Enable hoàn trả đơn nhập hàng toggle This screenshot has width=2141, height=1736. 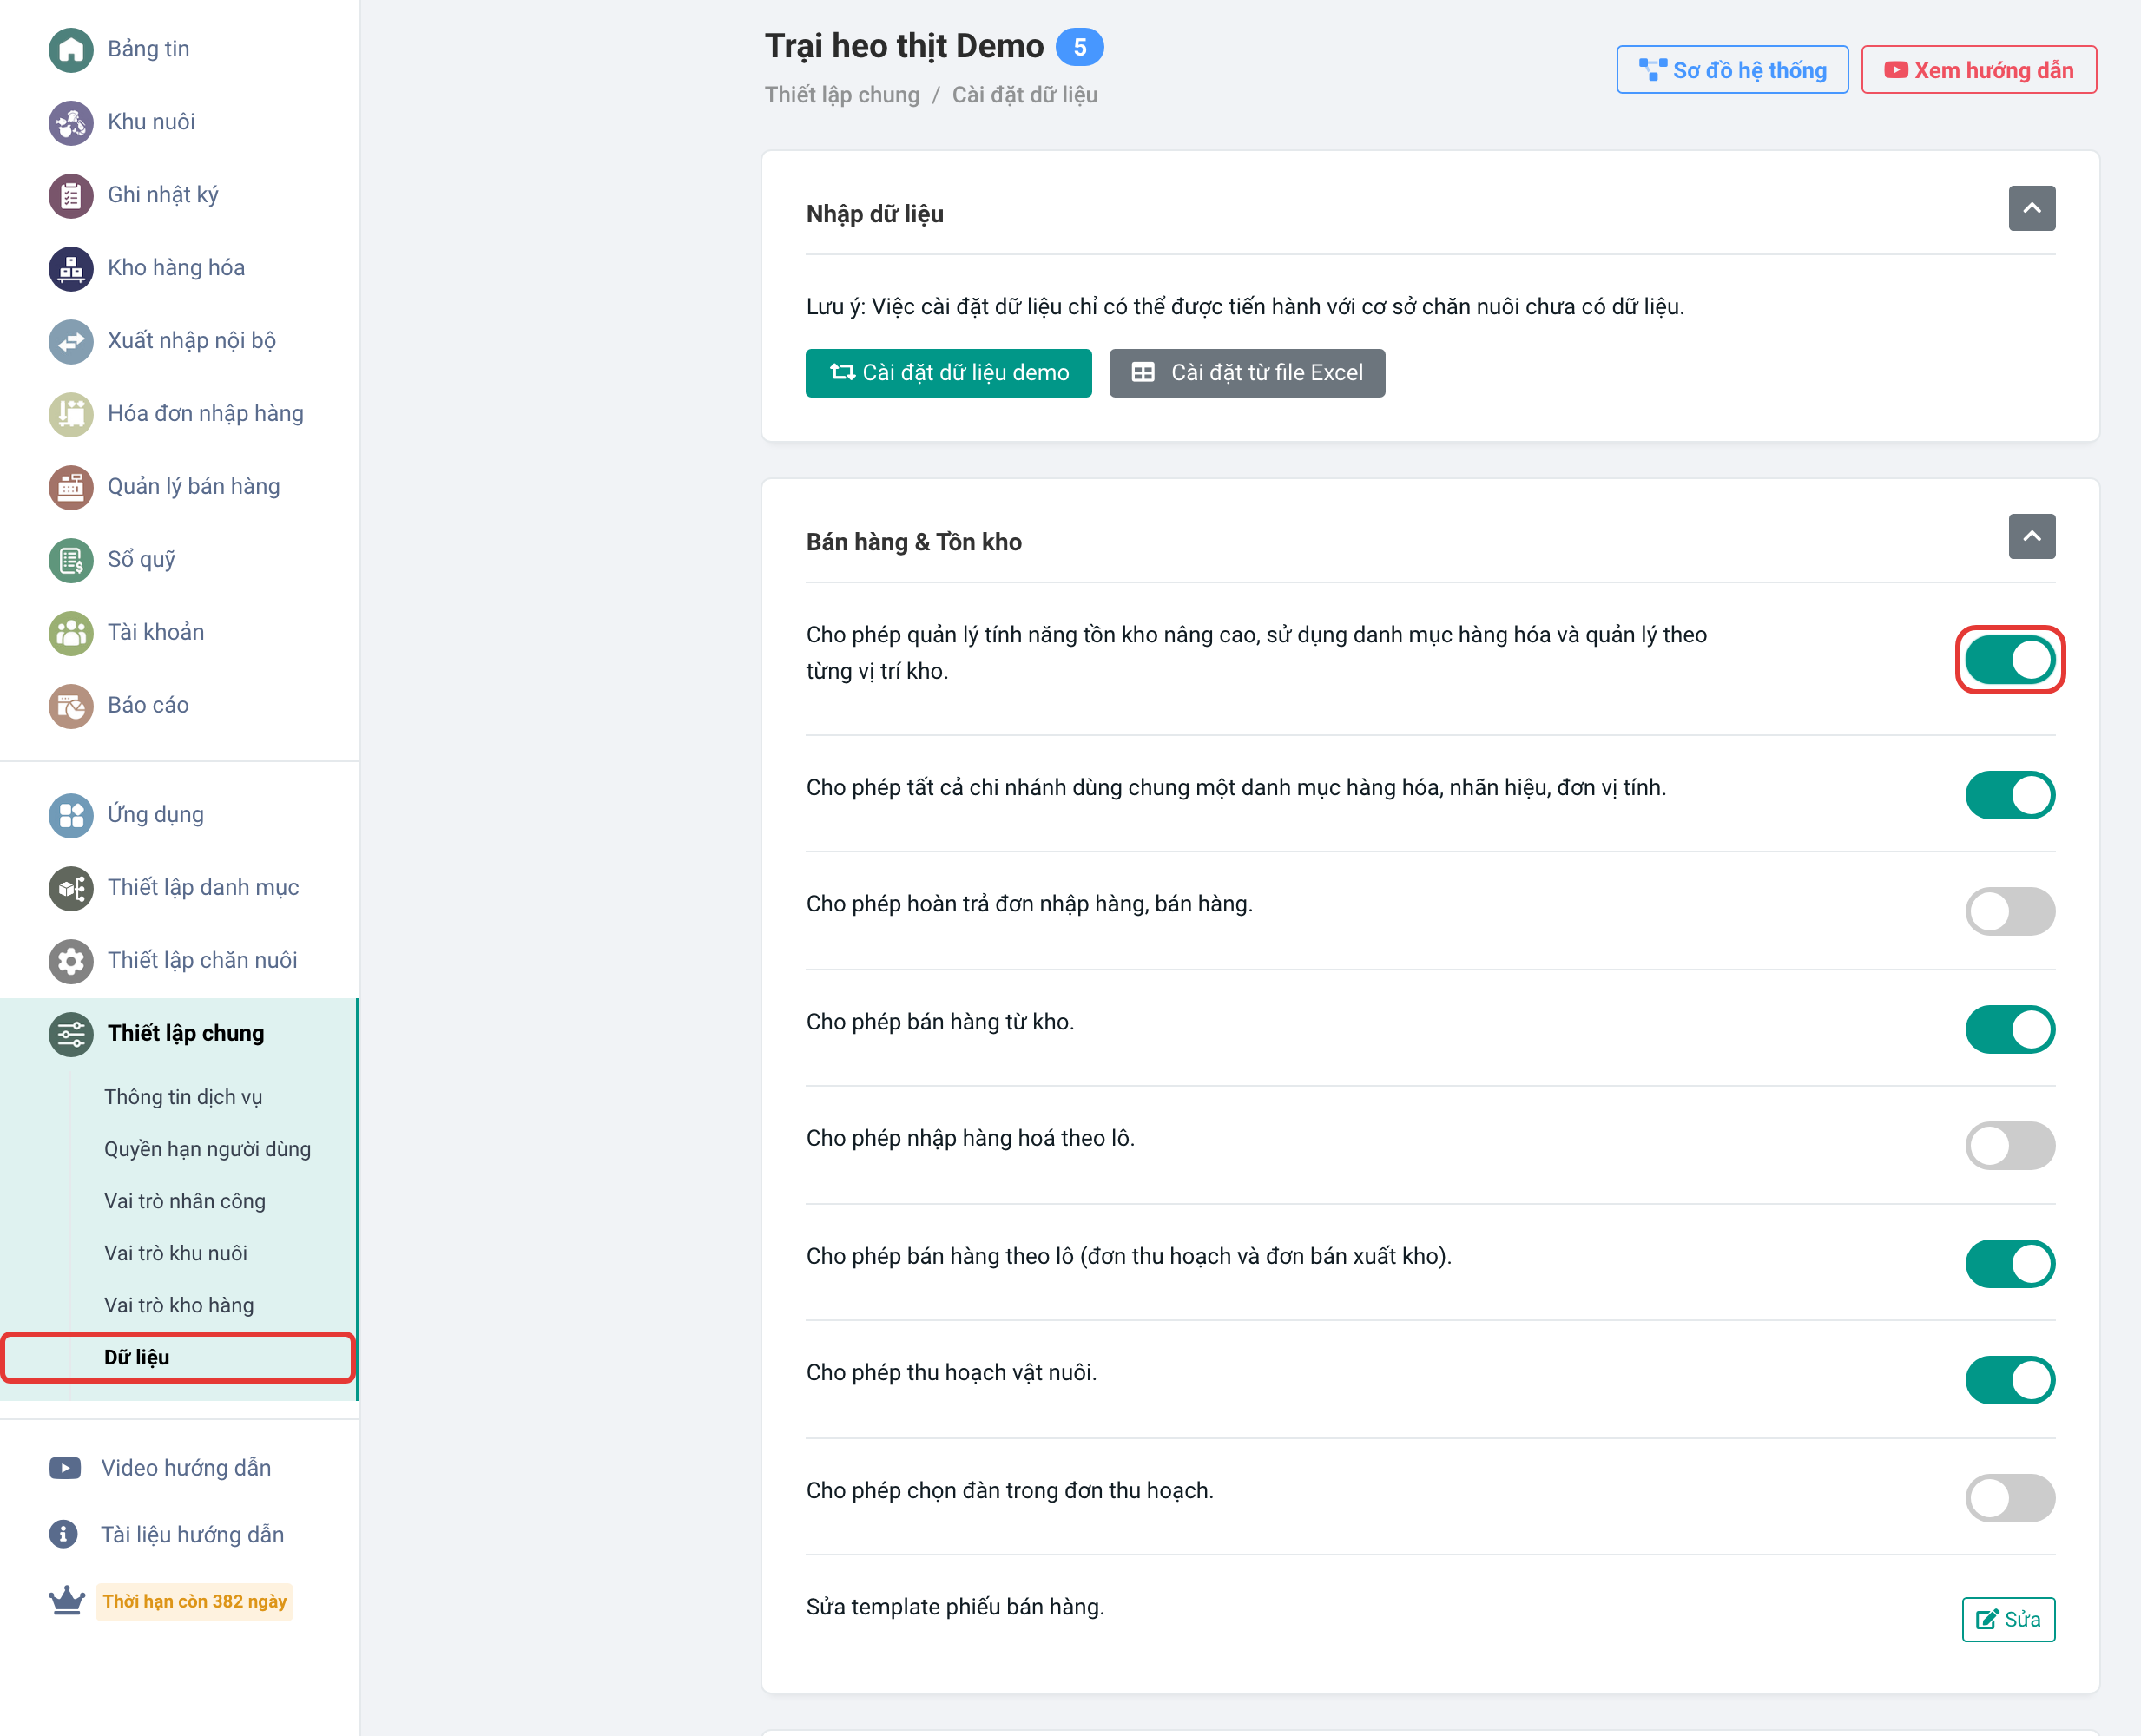(x=2009, y=911)
